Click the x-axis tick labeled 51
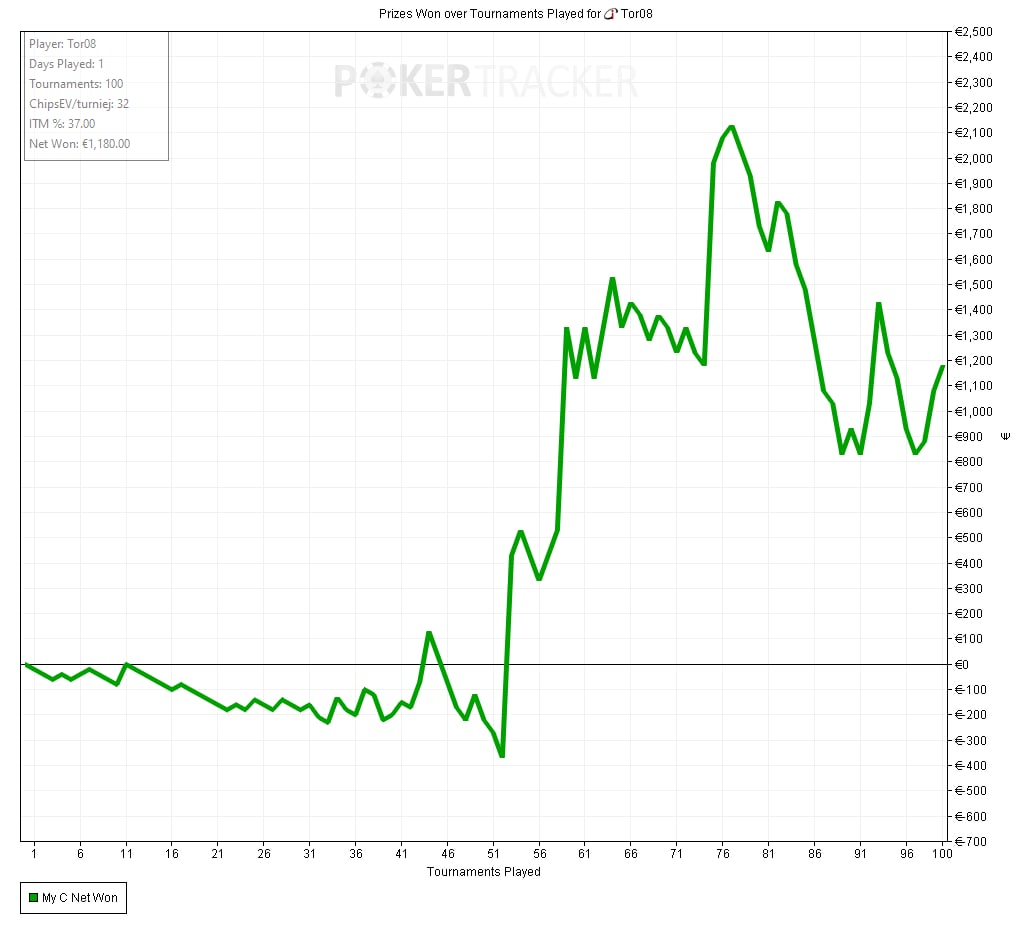The image size is (1028, 926). click(493, 854)
